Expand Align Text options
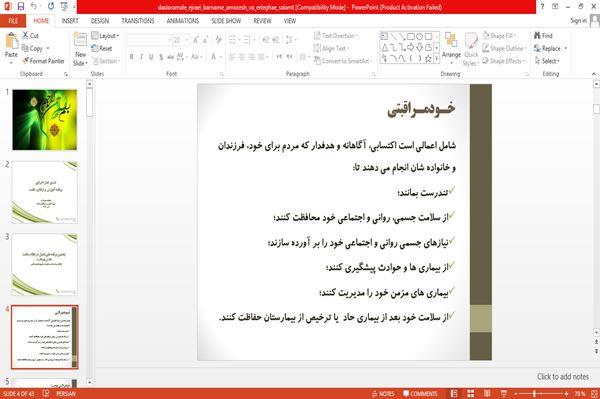Viewport: 600px width, 399px height. click(x=331, y=48)
